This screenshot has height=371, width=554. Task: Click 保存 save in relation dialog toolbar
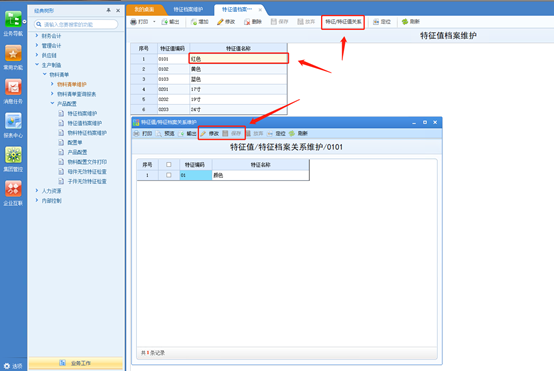(232, 134)
